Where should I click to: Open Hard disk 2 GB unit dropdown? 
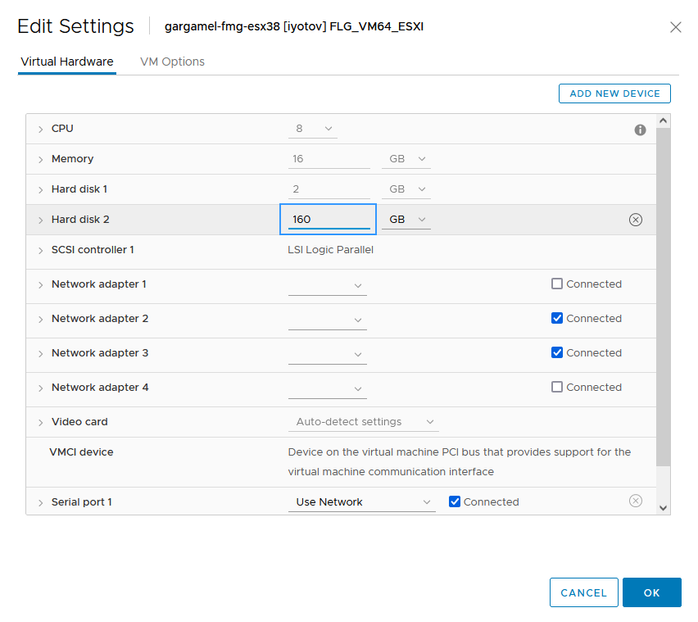408,219
